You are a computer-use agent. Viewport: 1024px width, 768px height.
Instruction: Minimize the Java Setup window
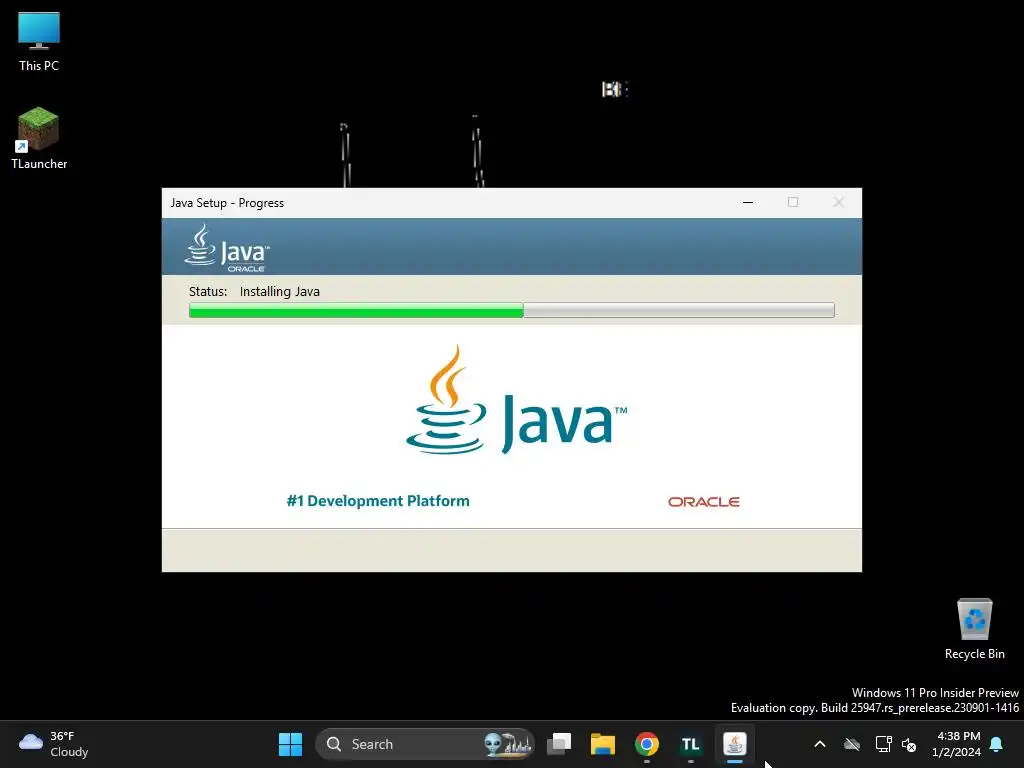click(748, 202)
